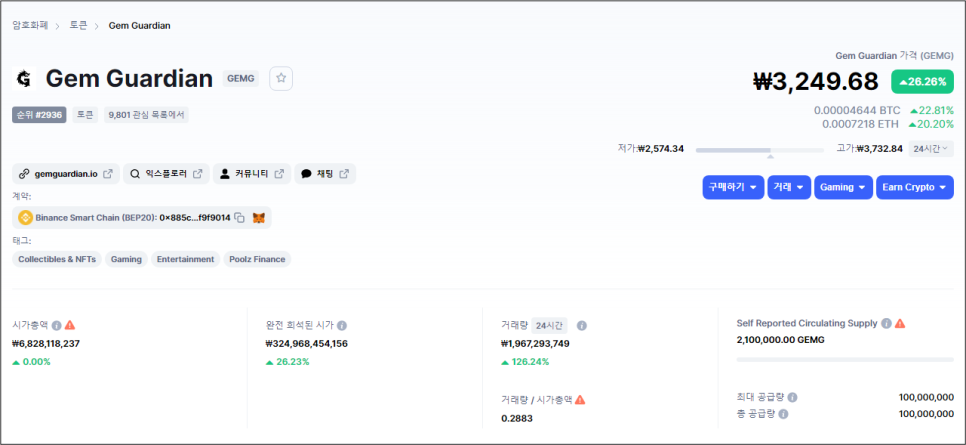Click info icon beside Self Reported Circulating Supply
The image size is (966, 445).
tap(886, 323)
